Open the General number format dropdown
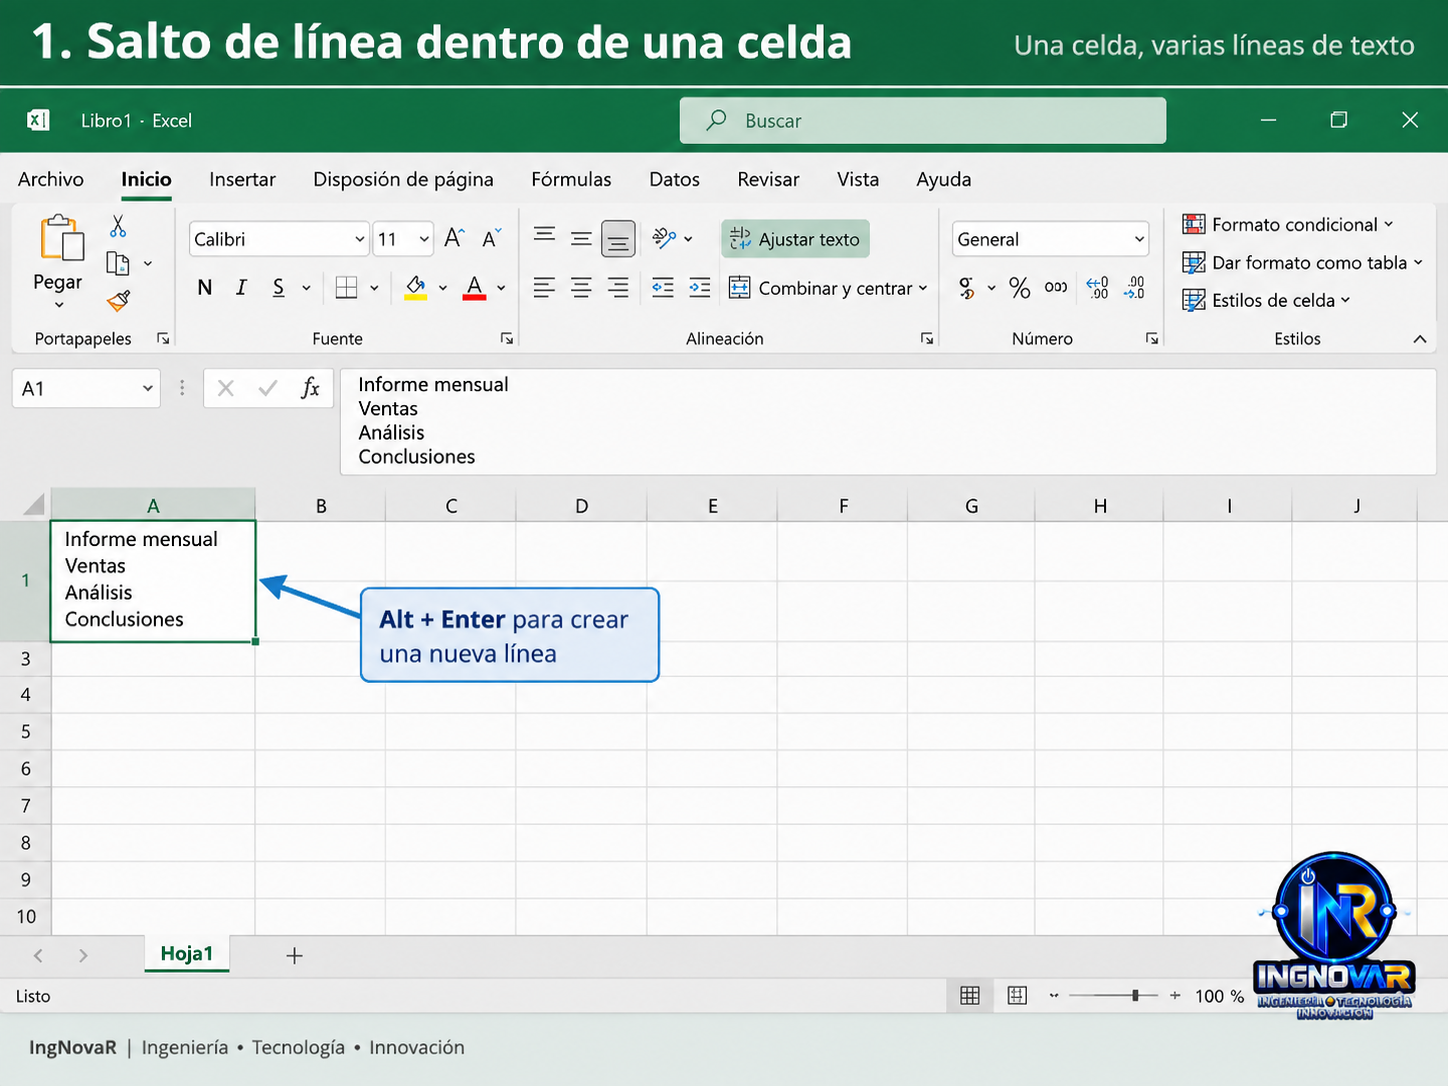 [1139, 239]
